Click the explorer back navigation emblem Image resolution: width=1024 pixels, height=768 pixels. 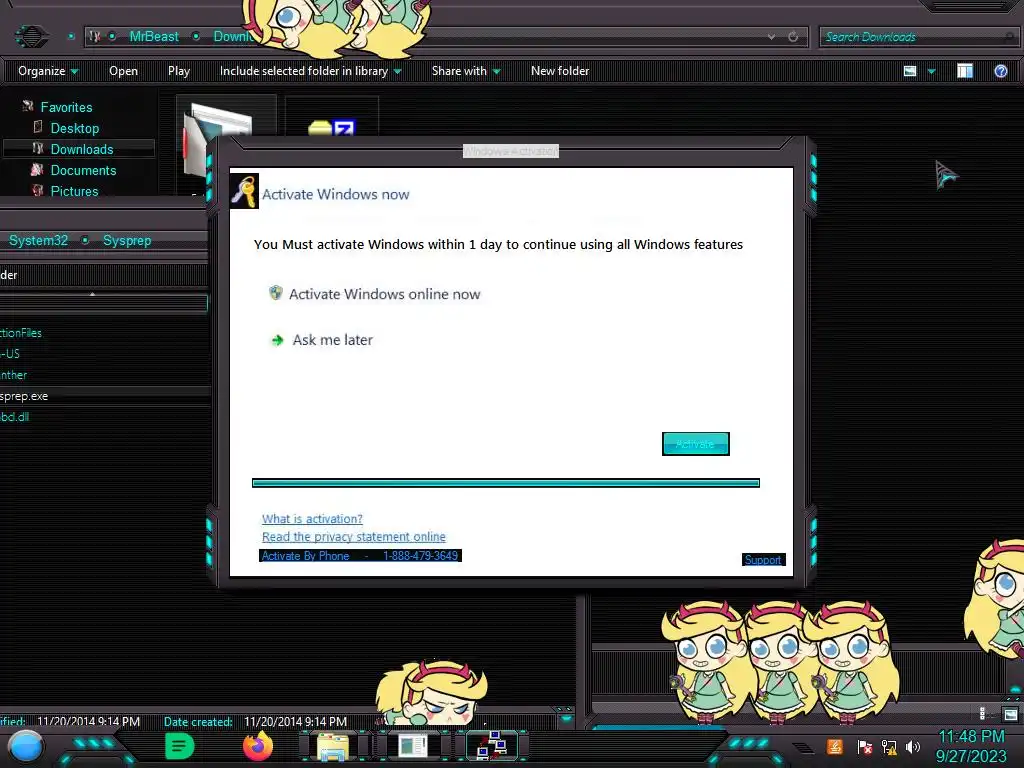tap(31, 36)
